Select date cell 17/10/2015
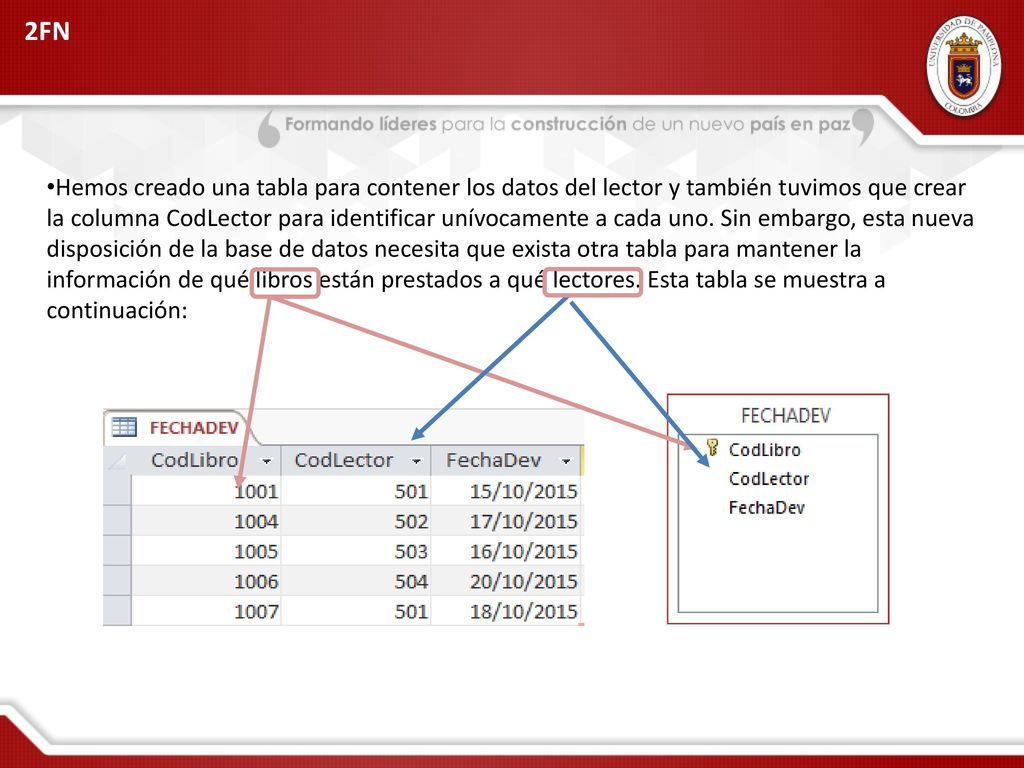Image resolution: width=1024 pixels, height=768 pixels. click(x=505, y=521)
